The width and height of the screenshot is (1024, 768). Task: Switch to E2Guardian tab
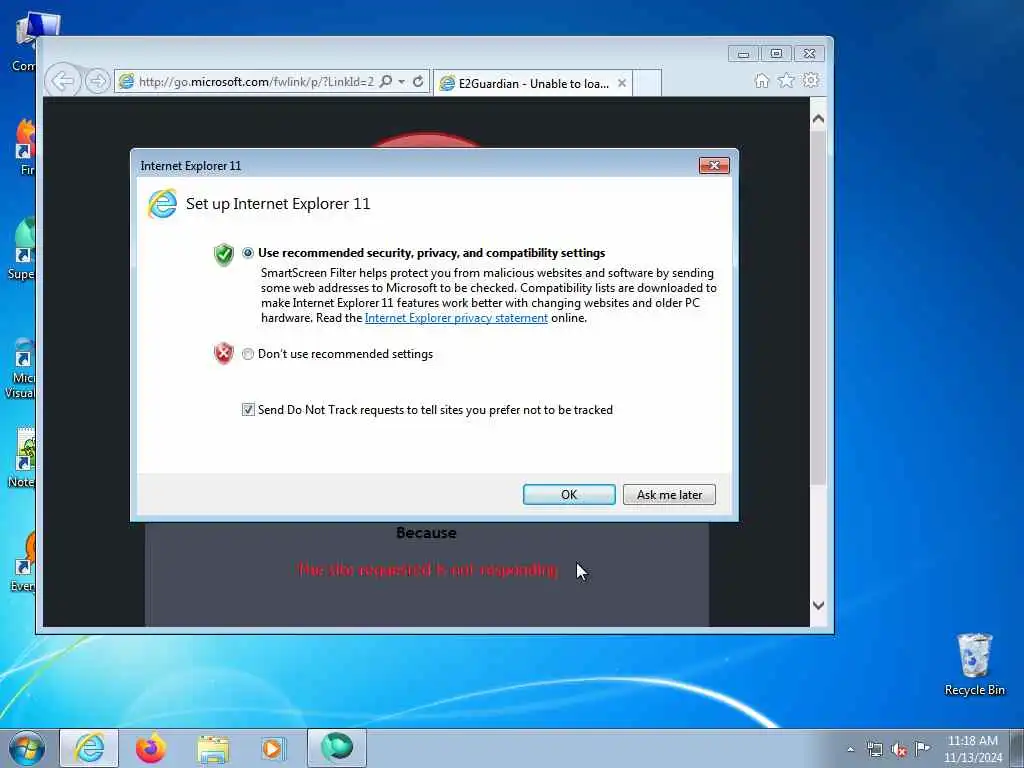[x=532, y=83]
